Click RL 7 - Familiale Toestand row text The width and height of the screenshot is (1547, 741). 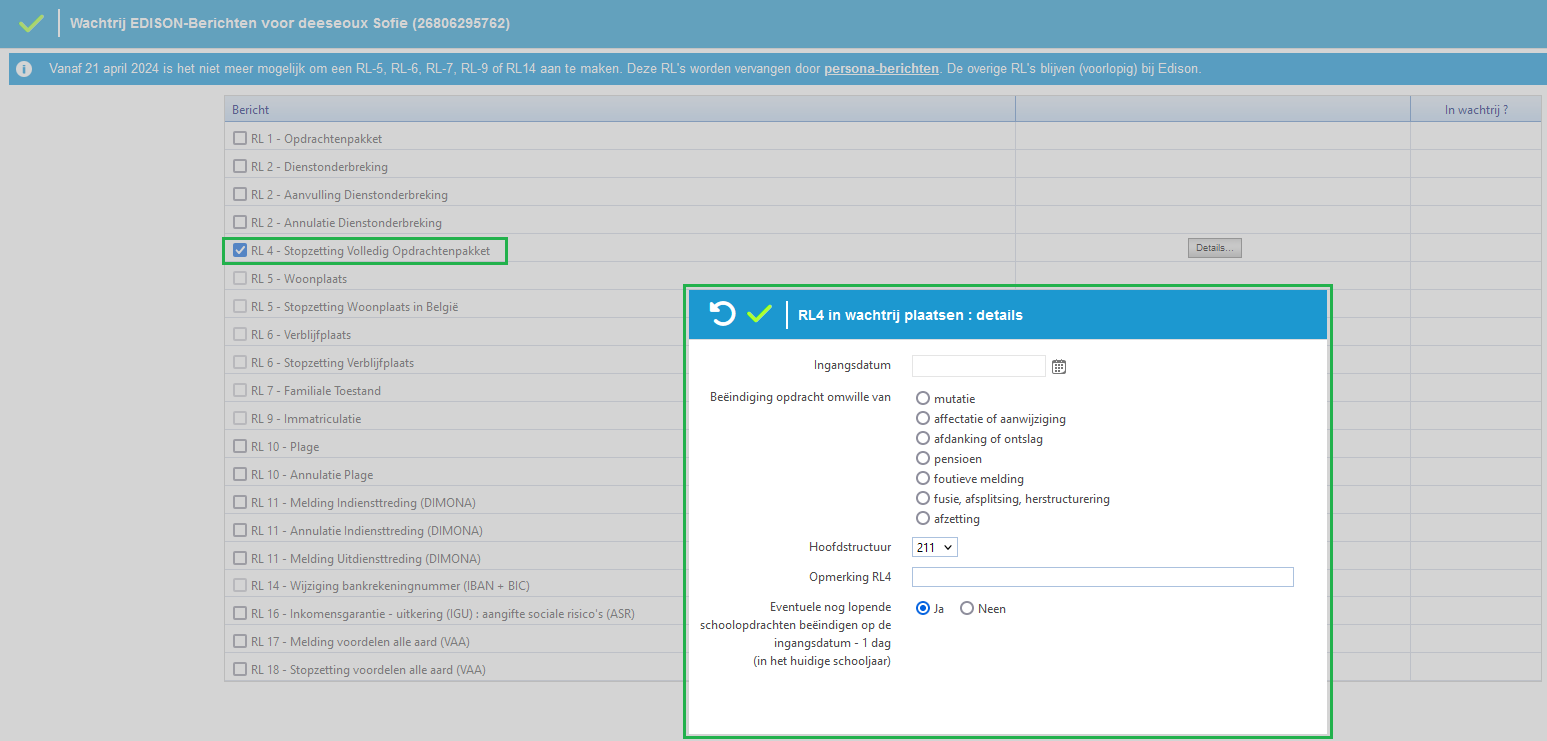click(x=316, y=391)
